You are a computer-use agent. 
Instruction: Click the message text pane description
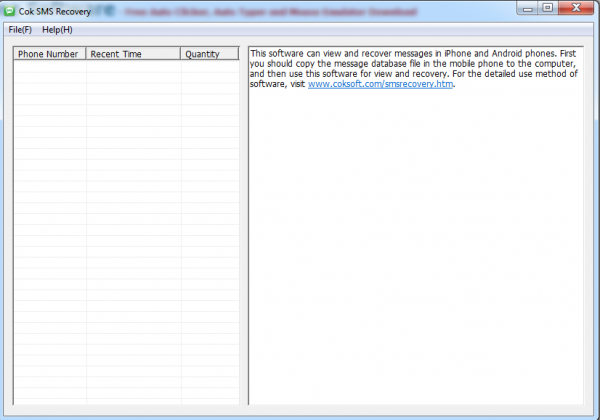coord(413,69)
